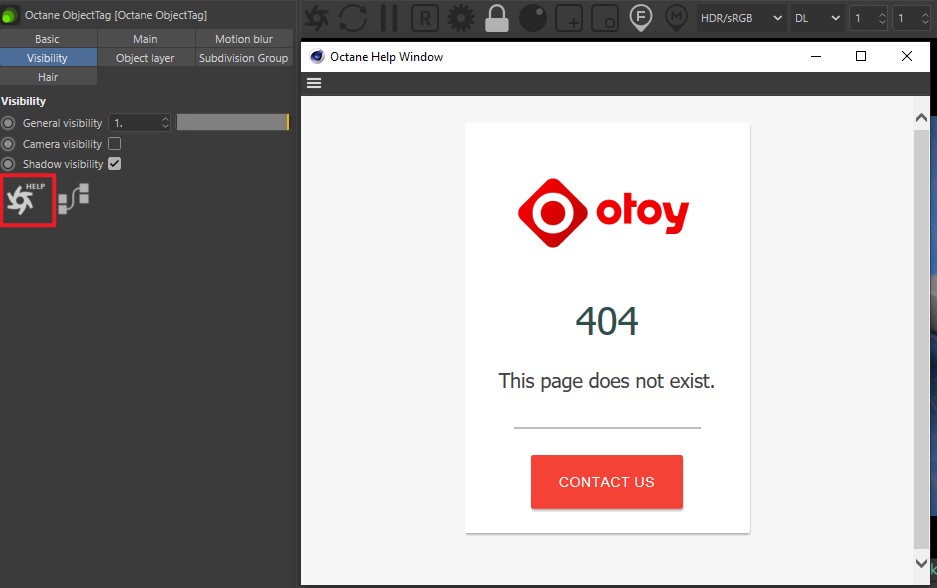This screenshot has width=937, height=588.
Task: Click the focus picker F pin icon
Action: 641,18
